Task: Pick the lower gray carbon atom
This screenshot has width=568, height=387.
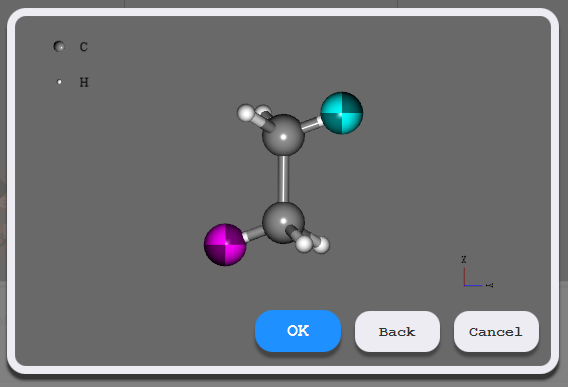Action: point(283,222)
